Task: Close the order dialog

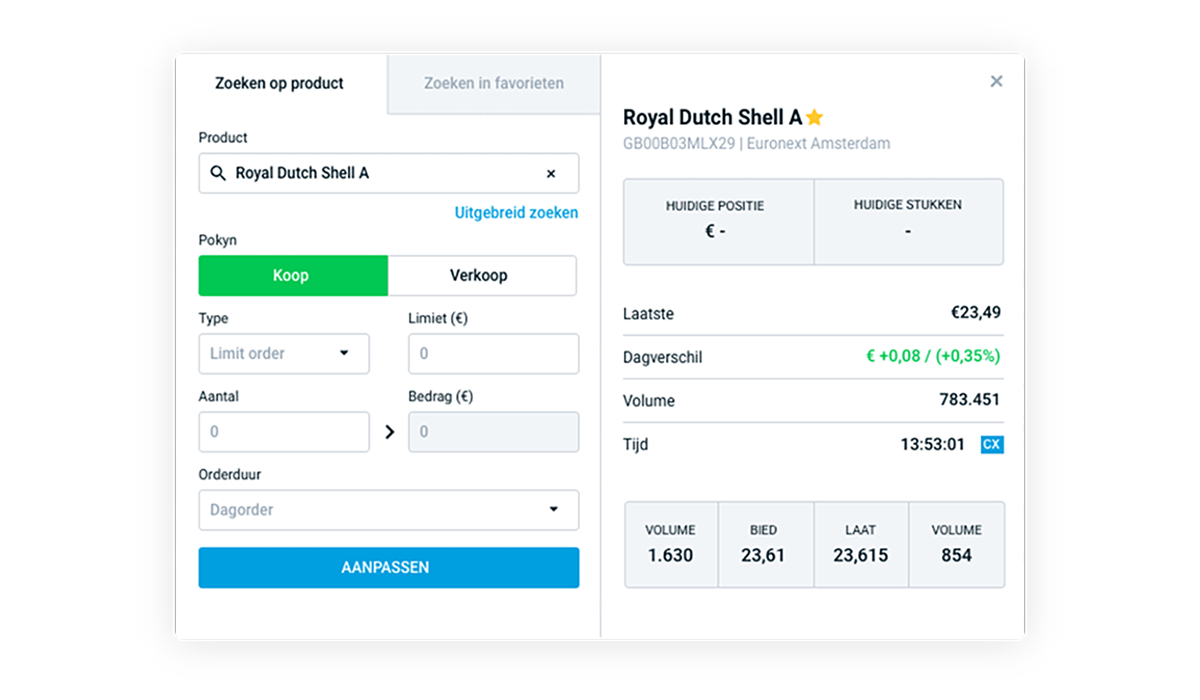Action: (x=996, y=82)
